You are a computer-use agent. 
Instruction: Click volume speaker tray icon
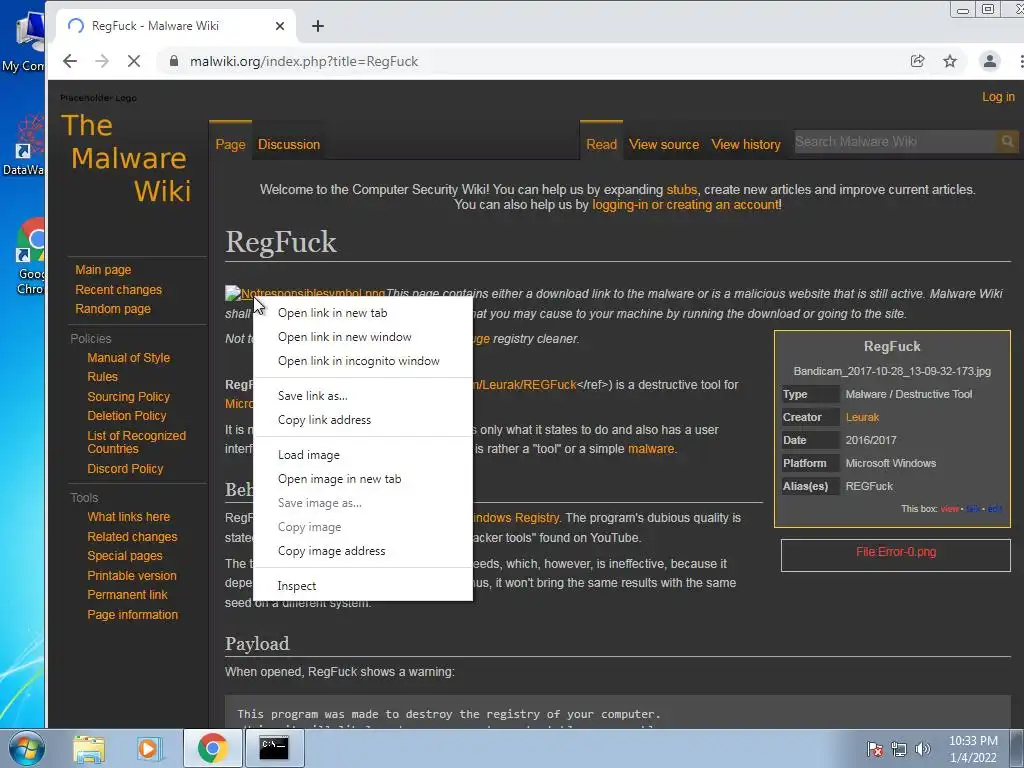coord(923,749)
